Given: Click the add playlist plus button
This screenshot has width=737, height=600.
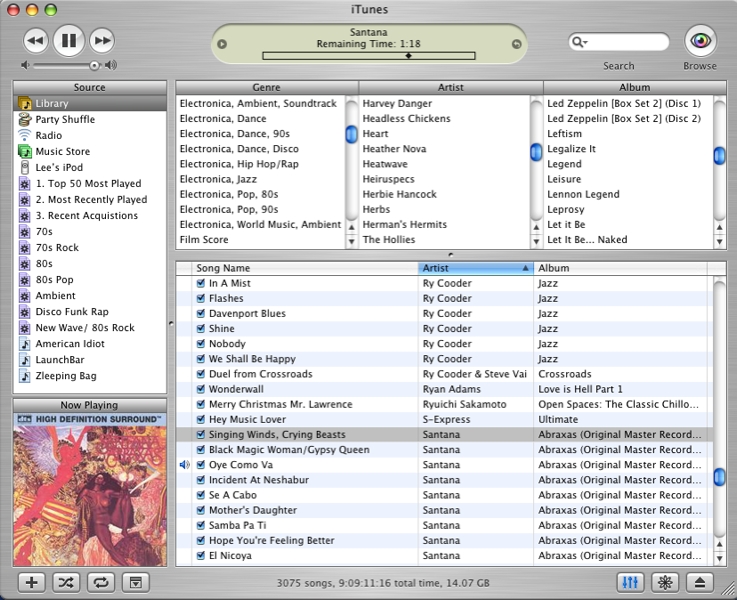Looking at the screenshot, I should (x=32, y=582).
